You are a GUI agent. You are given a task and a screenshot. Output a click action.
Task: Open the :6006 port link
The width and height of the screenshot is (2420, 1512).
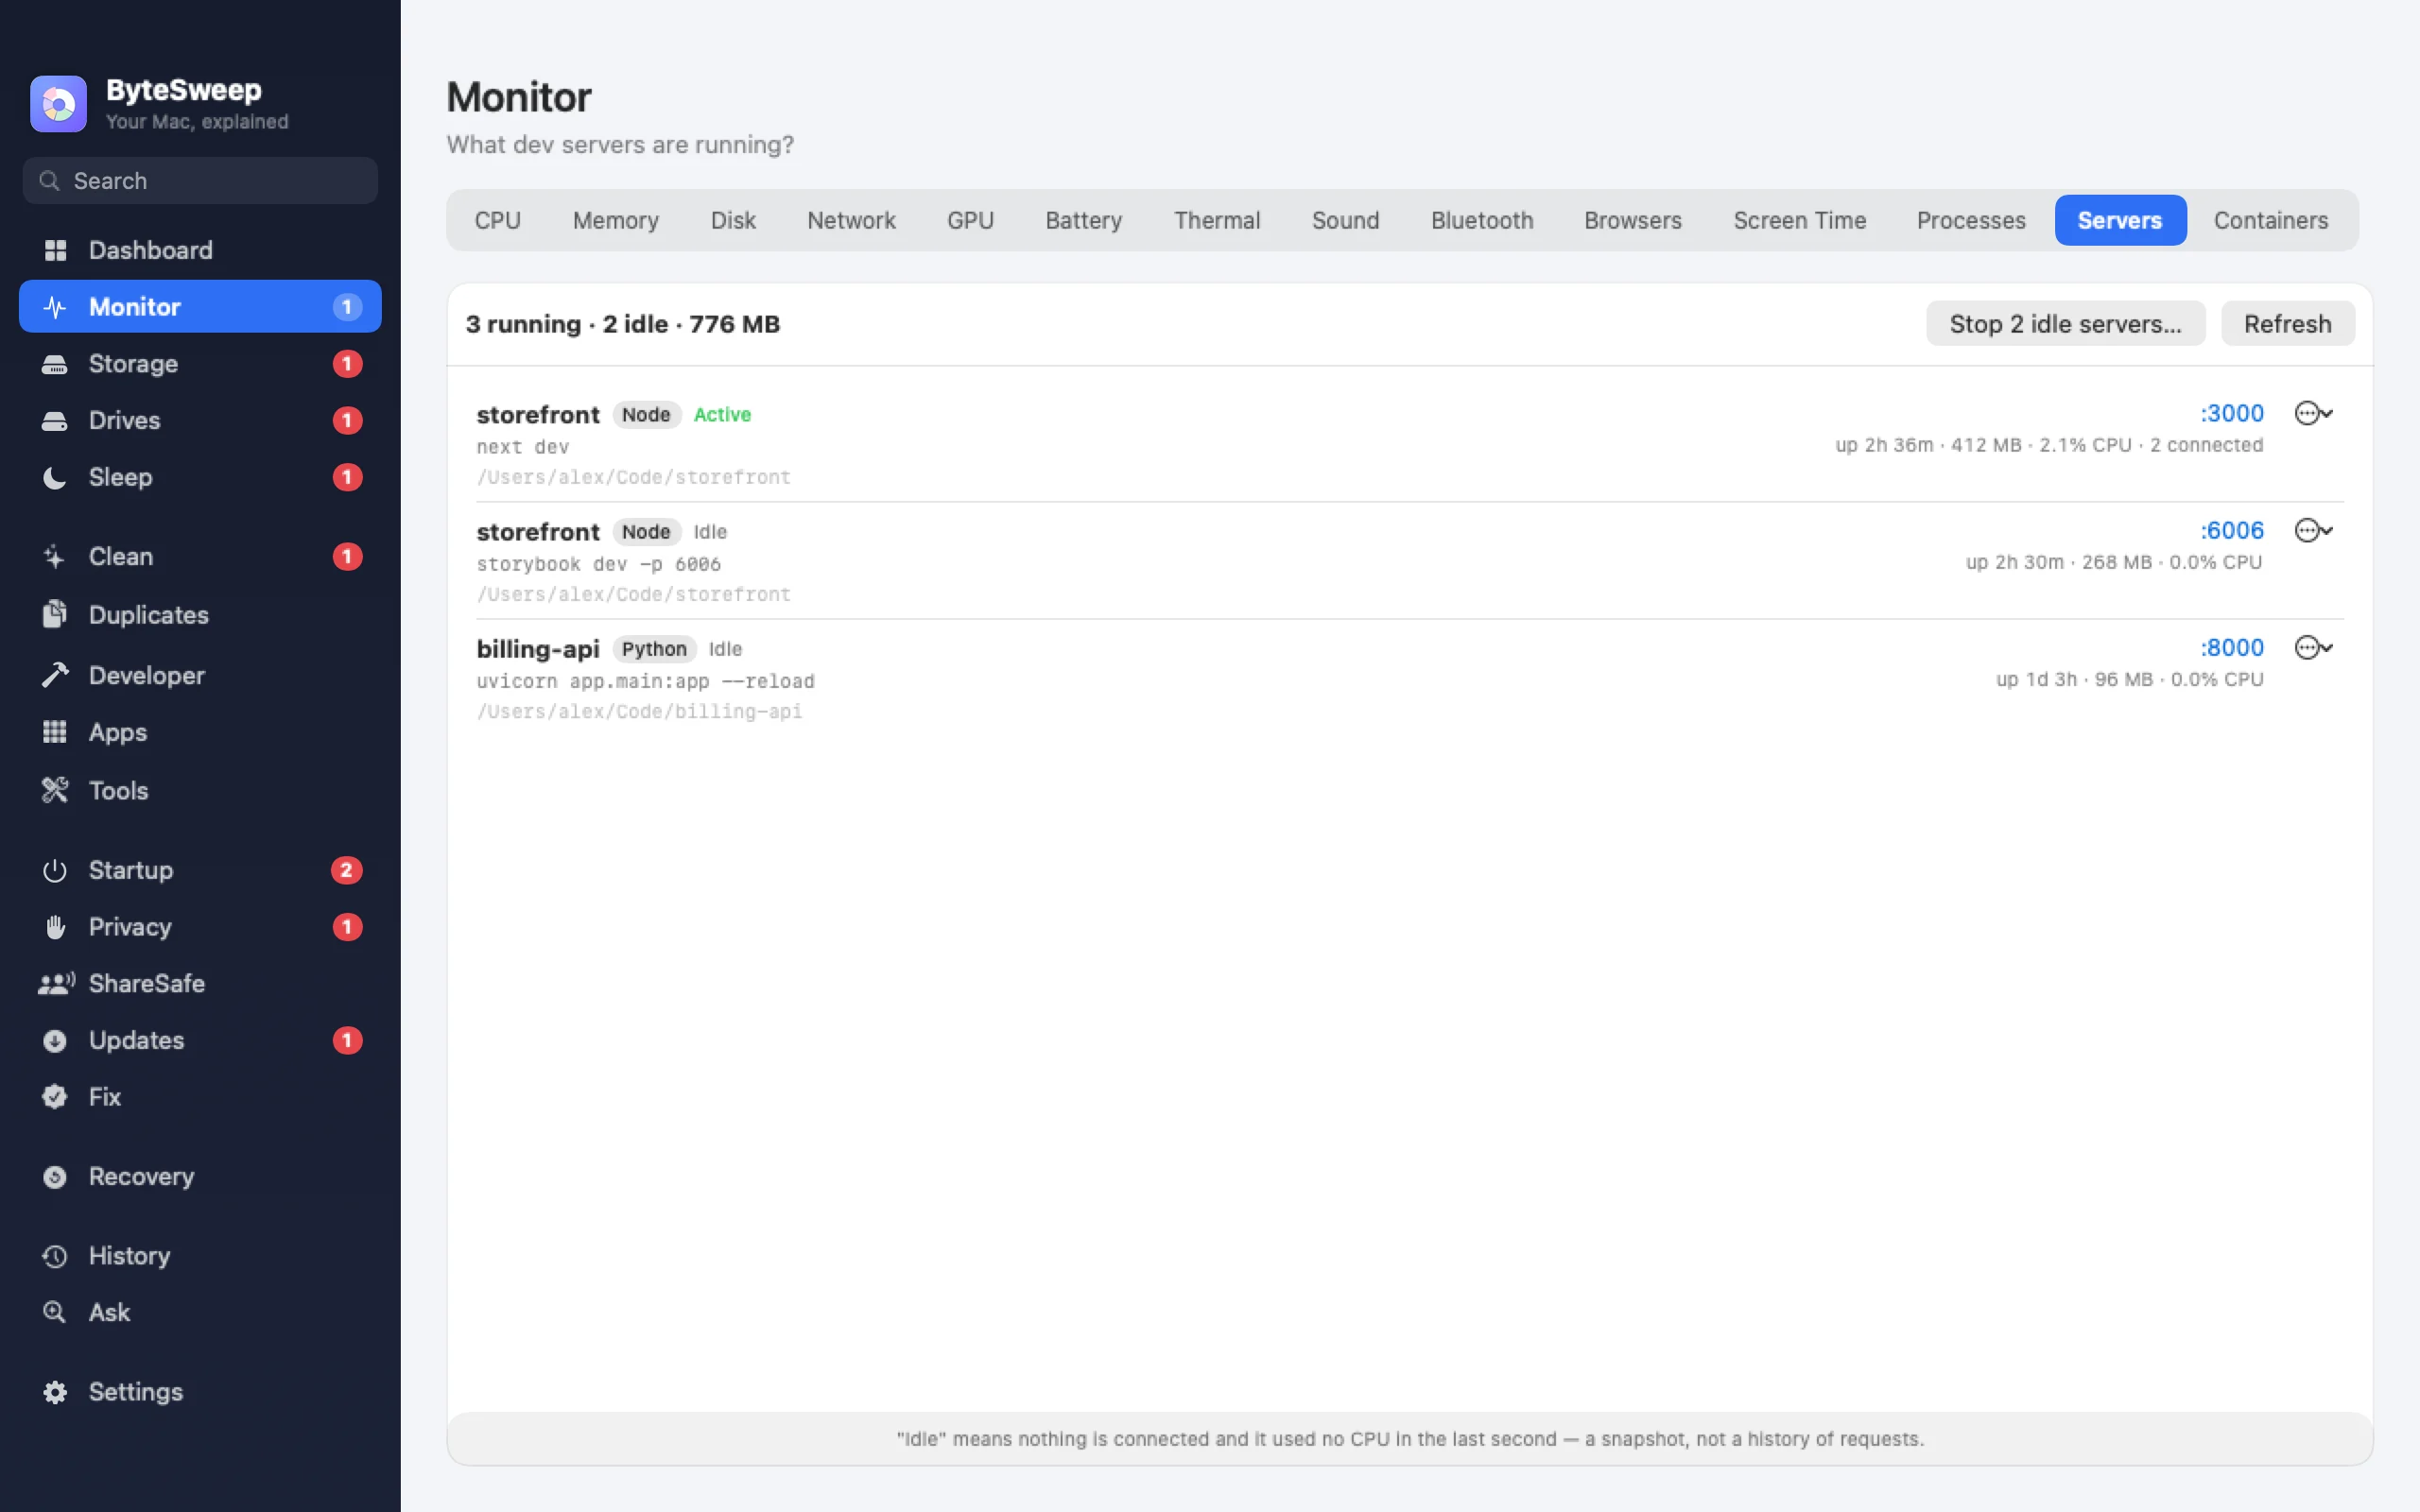click(x=2231, y=530)
